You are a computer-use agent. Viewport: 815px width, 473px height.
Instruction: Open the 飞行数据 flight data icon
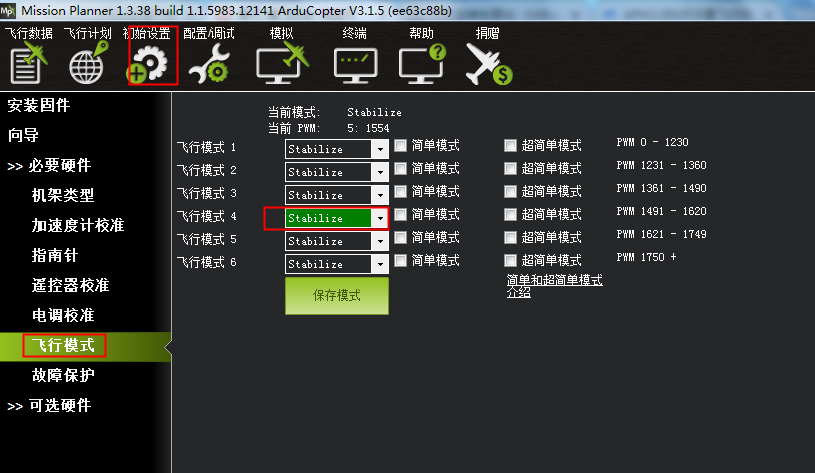[29, 63]
